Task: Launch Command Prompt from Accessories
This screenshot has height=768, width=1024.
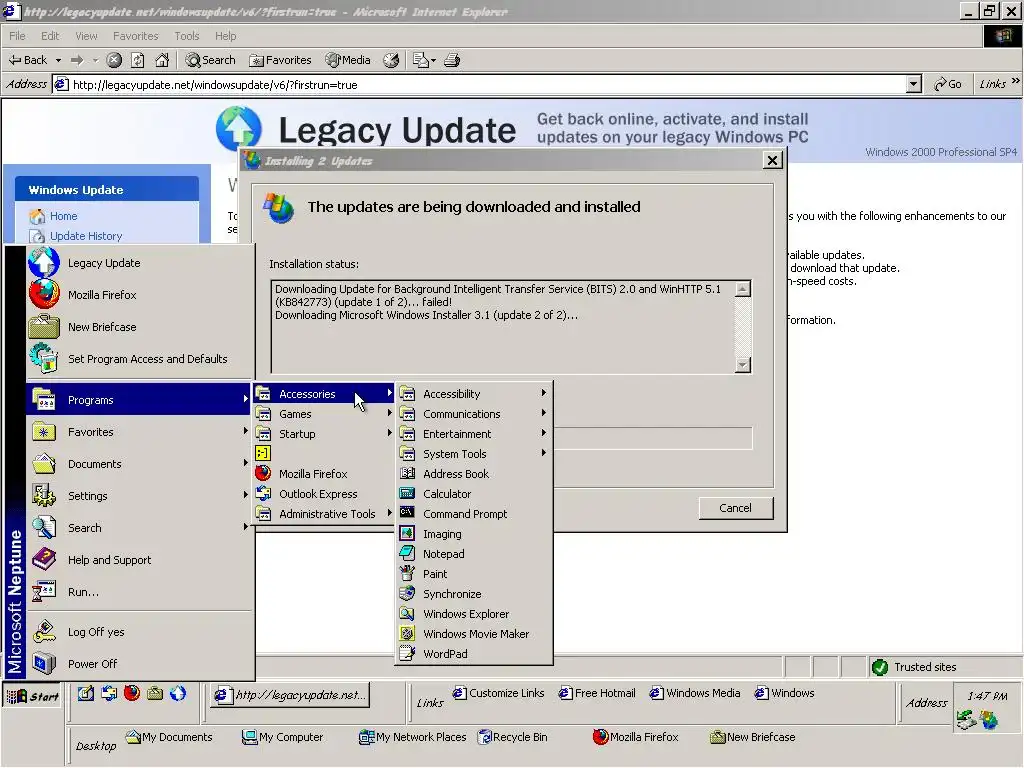Action: pos(474,514)
